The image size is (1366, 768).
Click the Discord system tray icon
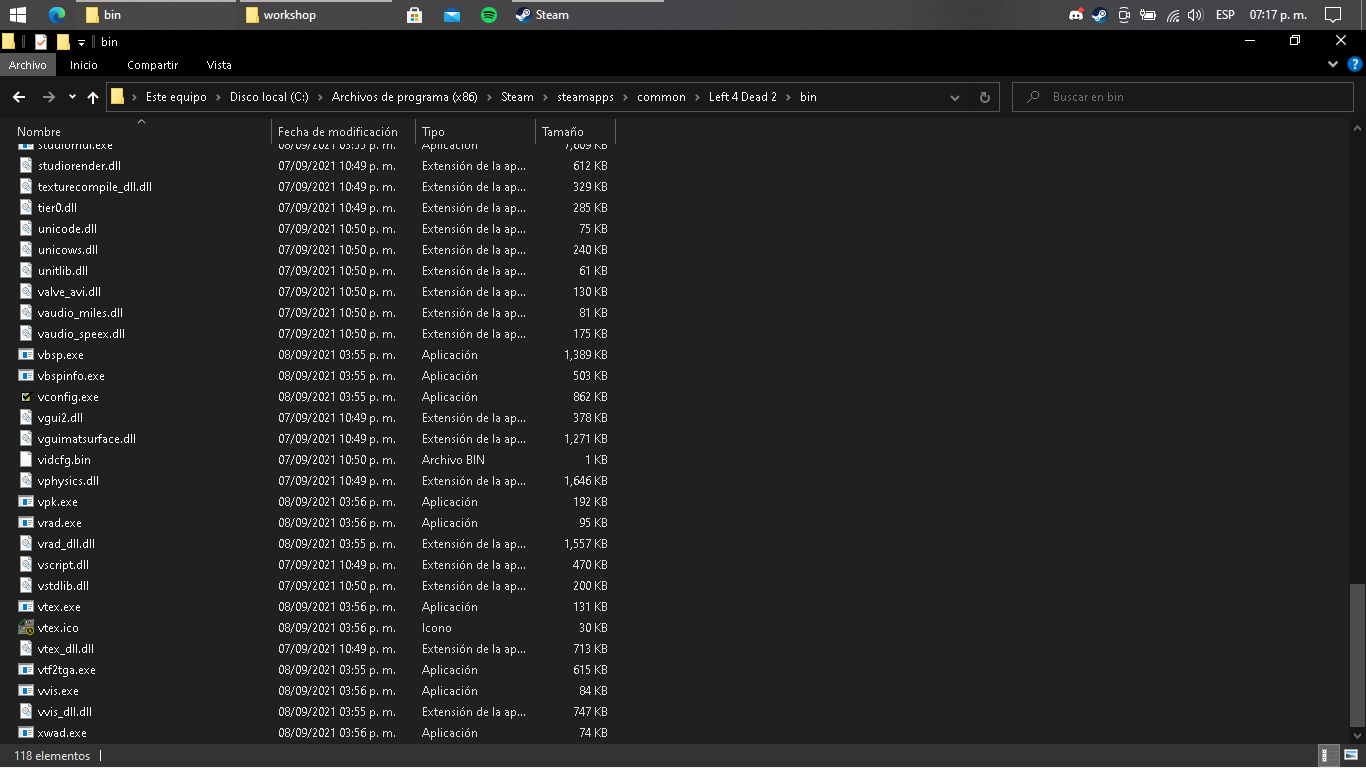[x=1076, y=15]
